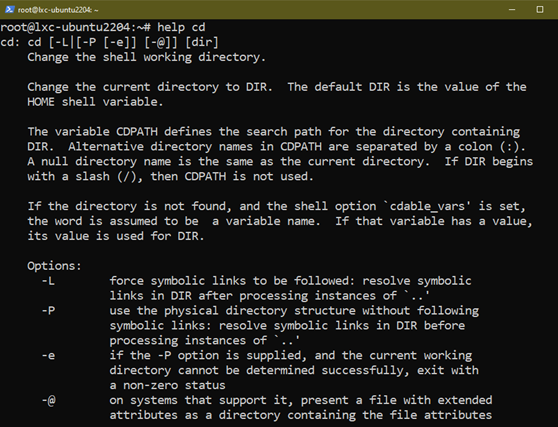The image size is (558, 427).
Task: Minimize the terminal window
Action: 512,10
